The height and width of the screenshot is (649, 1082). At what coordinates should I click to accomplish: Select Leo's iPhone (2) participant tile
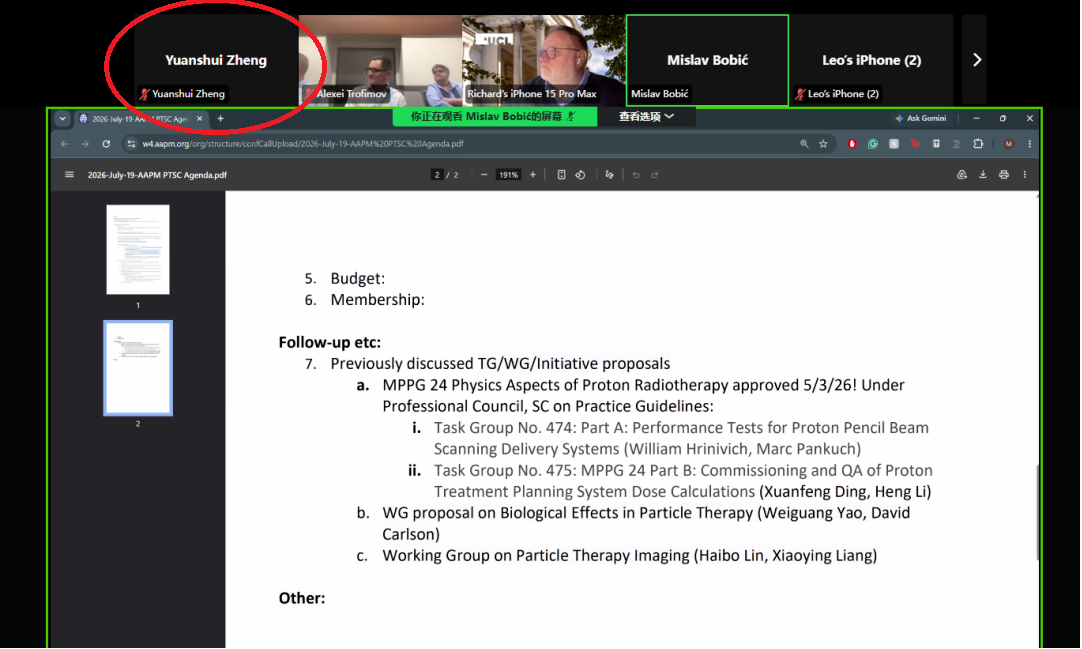click(x=872, y=60)
